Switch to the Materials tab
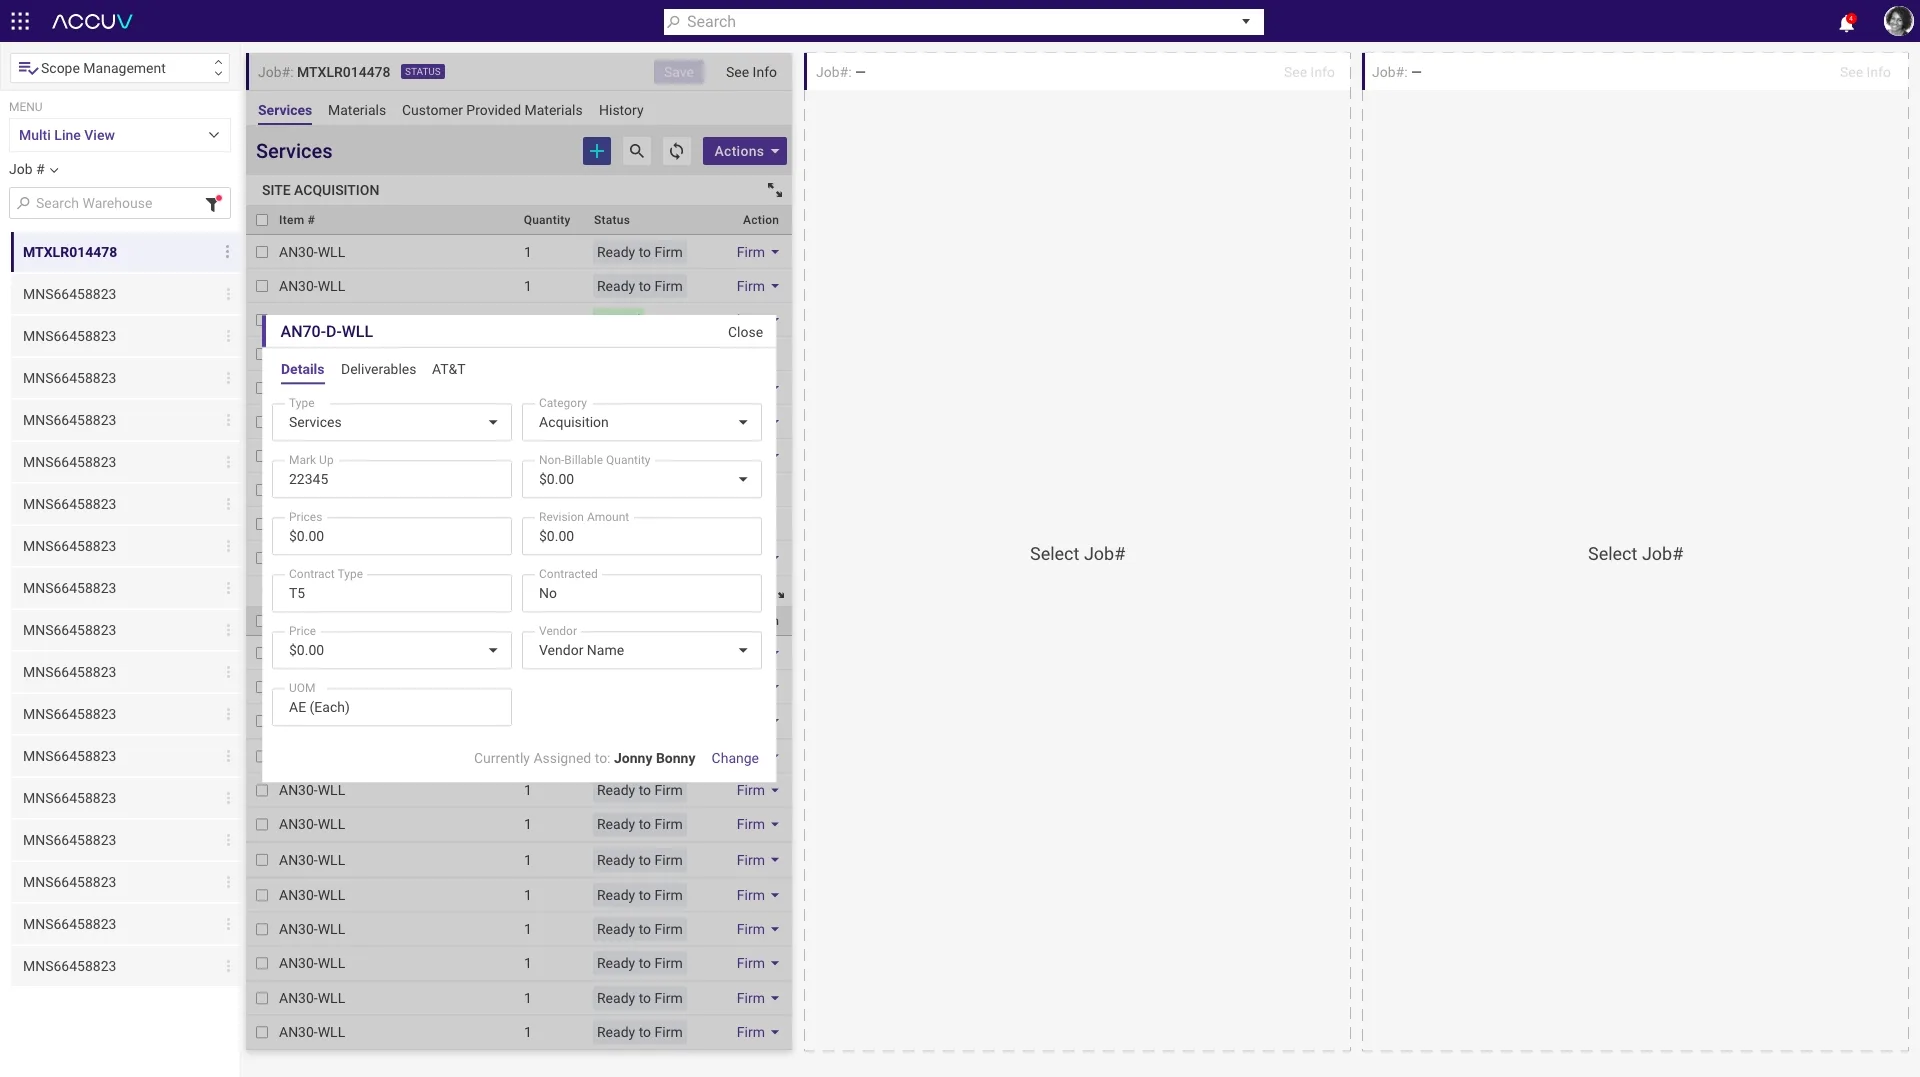Image resolution: width=1920 pixels, height=1077 pixels. click(x=357, y=110)
